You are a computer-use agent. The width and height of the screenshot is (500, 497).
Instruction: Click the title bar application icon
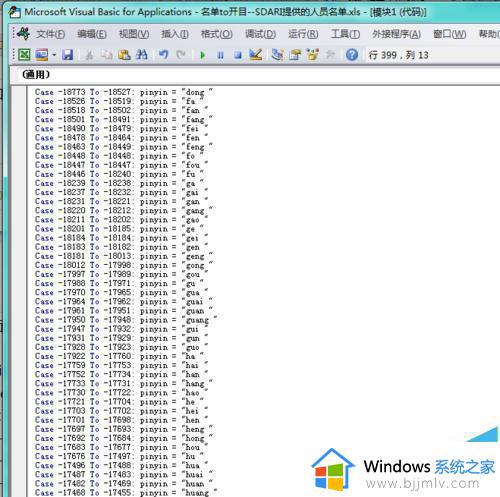(14, 12)
